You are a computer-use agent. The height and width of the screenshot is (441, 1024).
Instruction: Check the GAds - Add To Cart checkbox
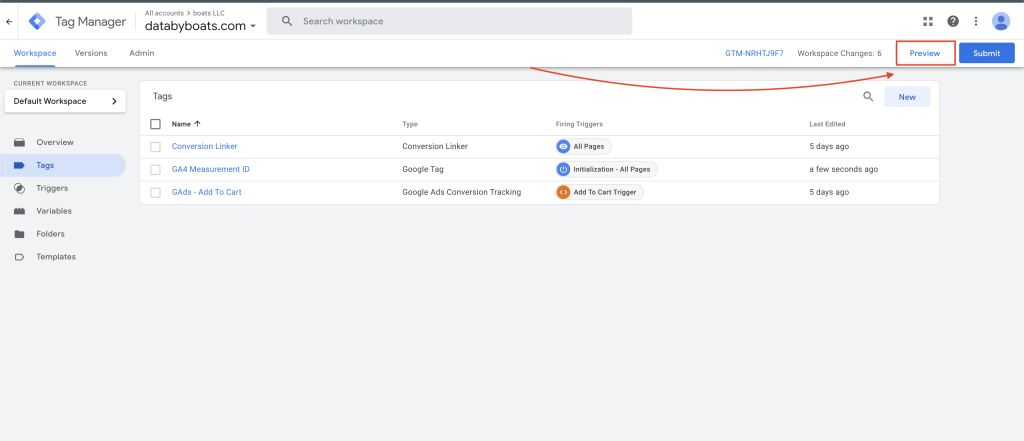(x=155, y=193)
